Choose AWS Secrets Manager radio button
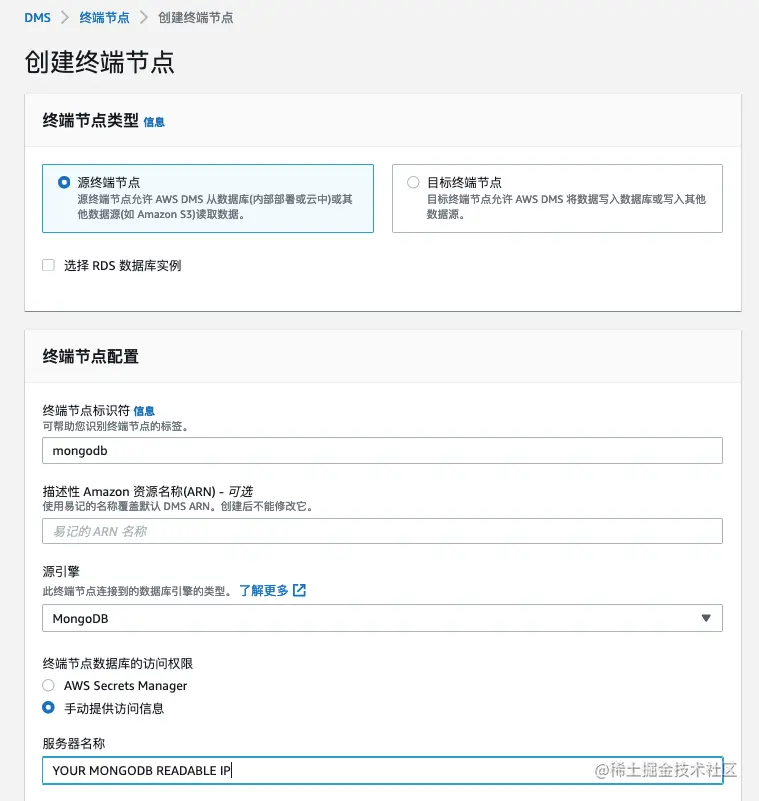 coord(49,685)
